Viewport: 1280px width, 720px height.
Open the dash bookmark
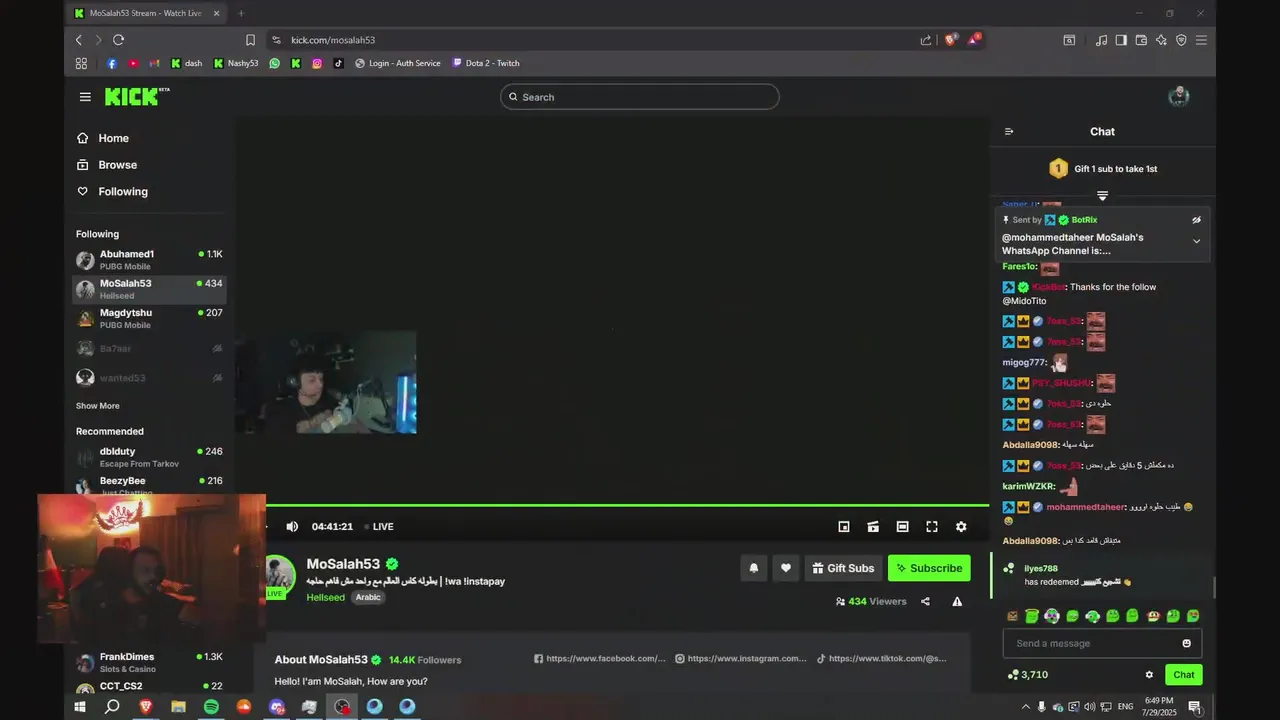tap(186, 63)
